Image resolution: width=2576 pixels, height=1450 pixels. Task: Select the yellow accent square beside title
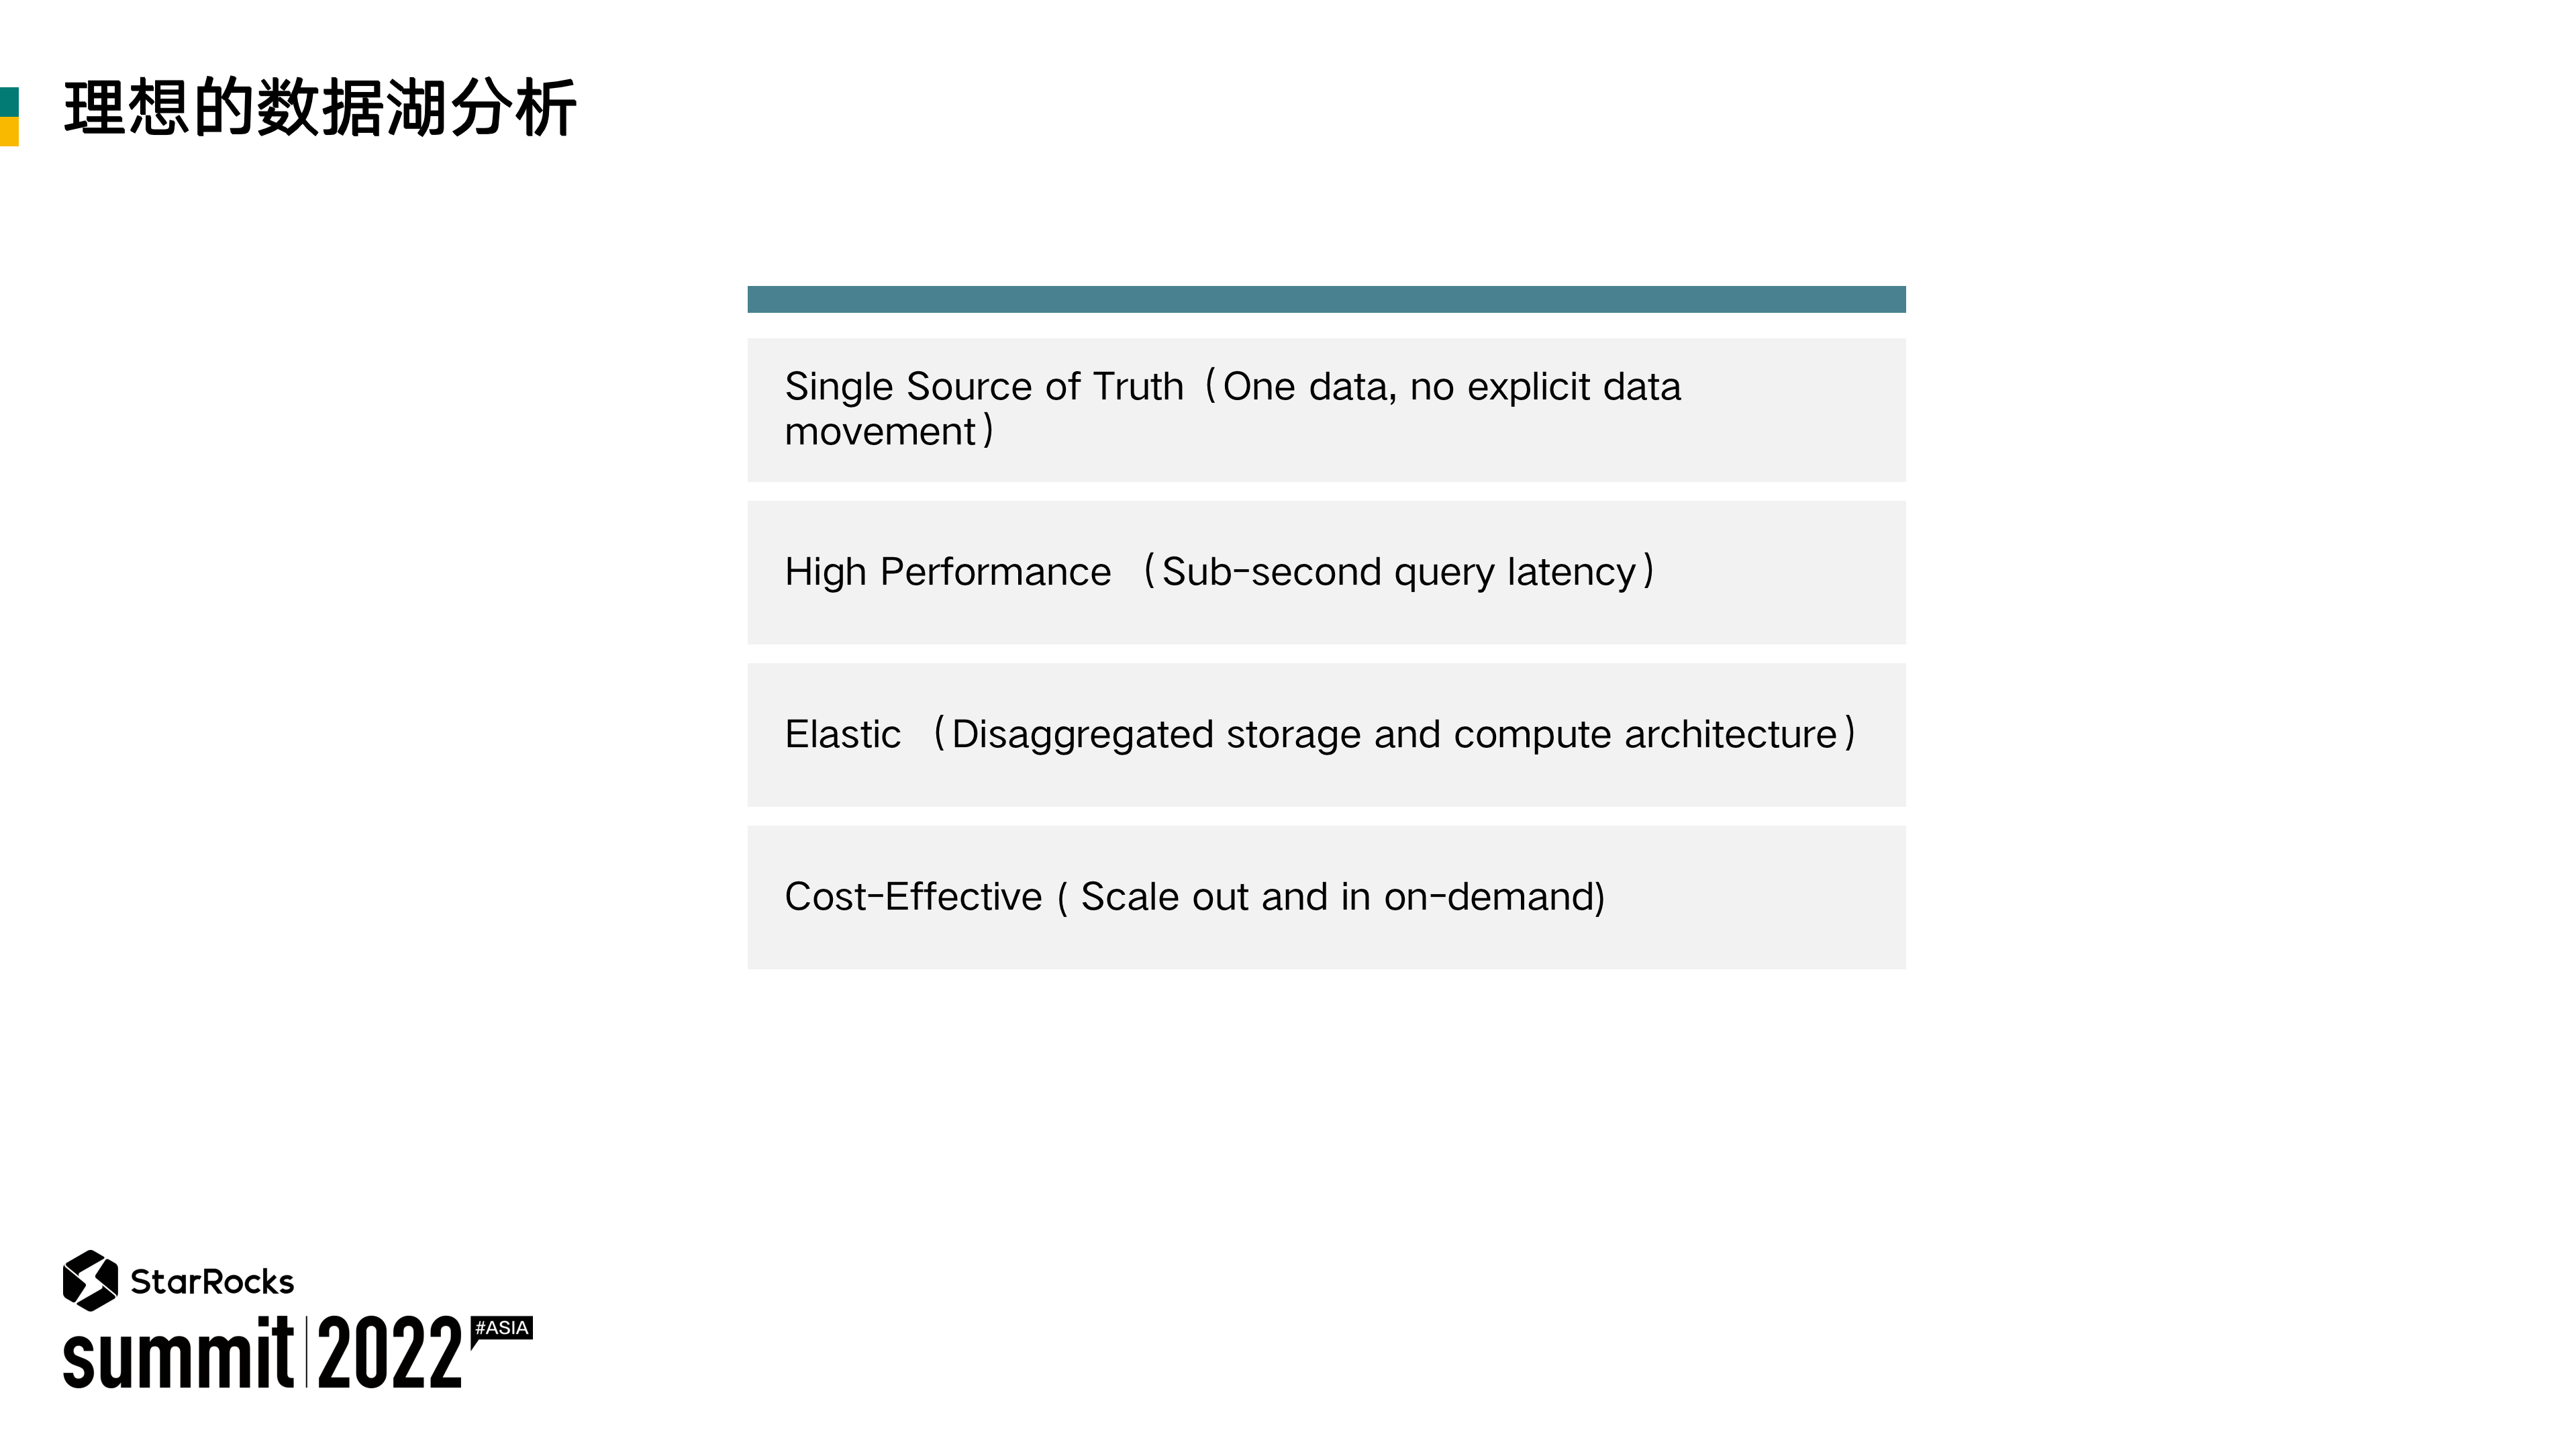coord(9,132)
